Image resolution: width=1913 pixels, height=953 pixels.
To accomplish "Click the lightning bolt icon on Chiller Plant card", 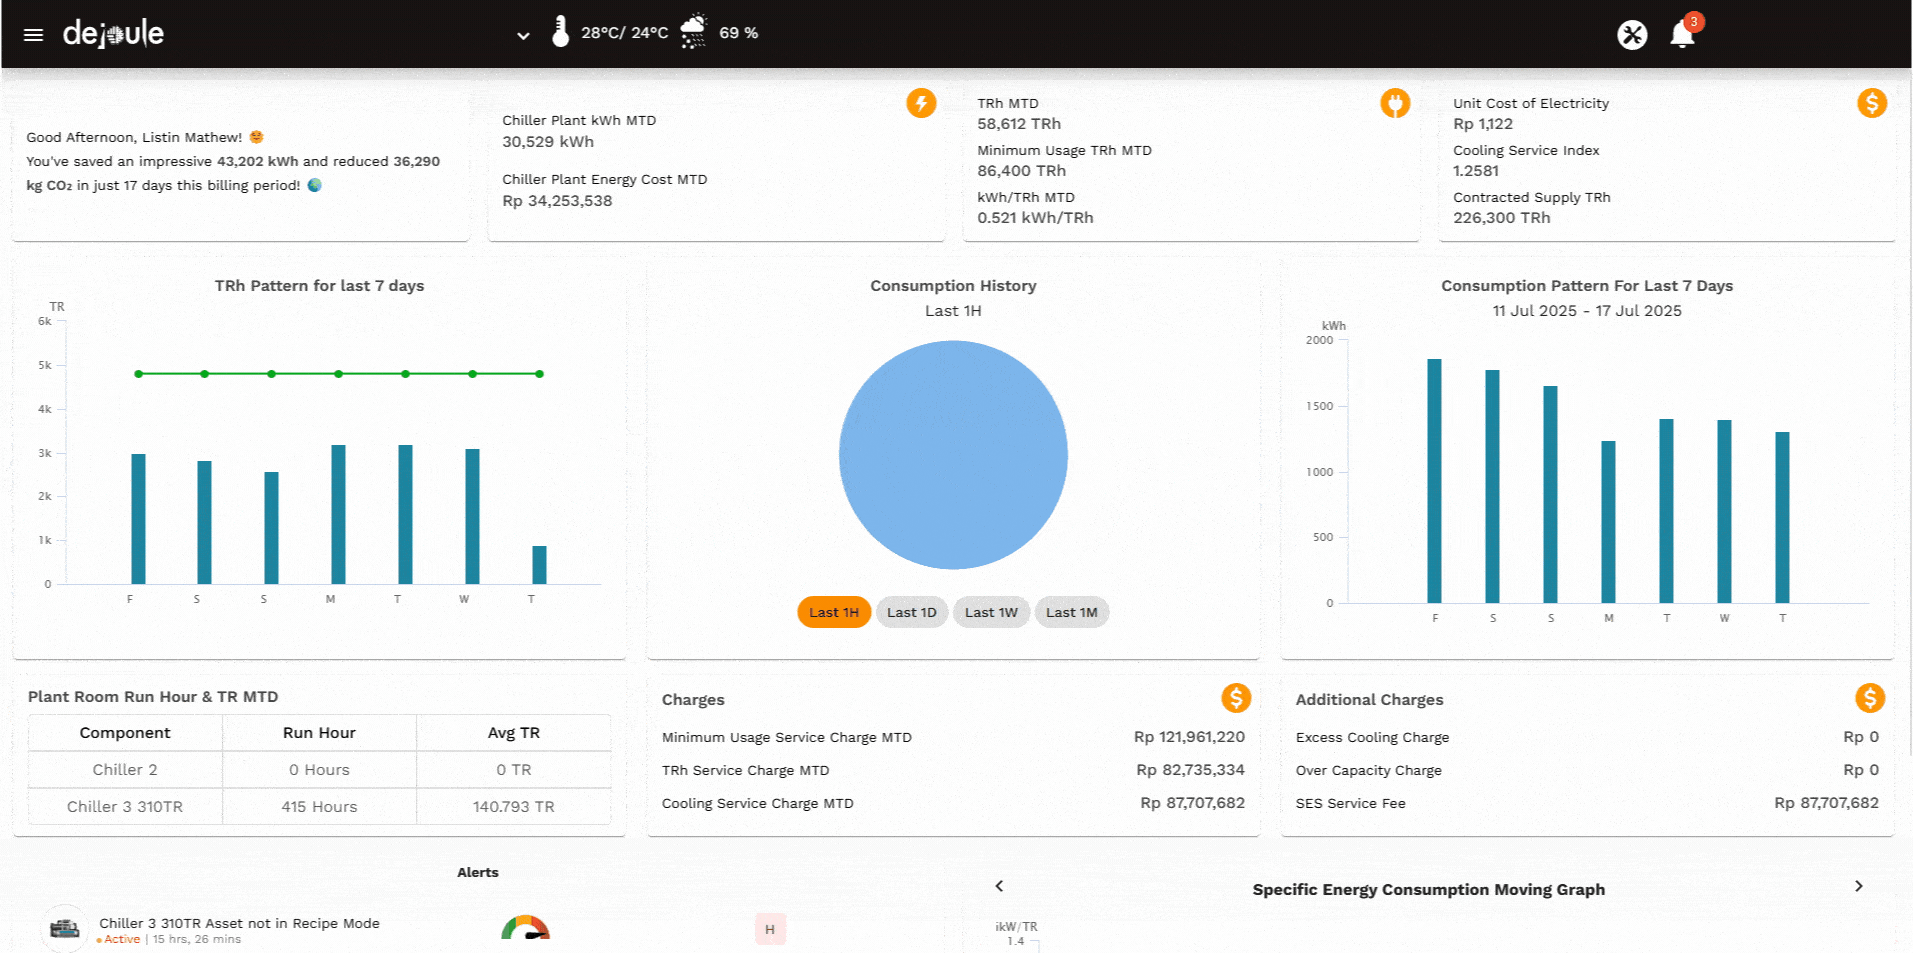I will pyautogui.click(x=921, y=103).
